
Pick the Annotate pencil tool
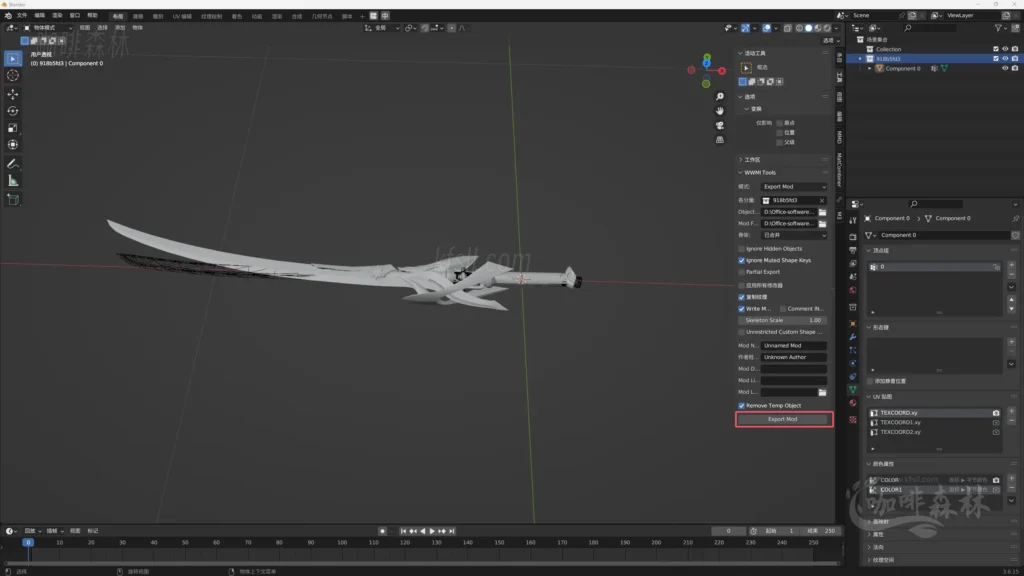pyautogui.click(x=13, y=163)
